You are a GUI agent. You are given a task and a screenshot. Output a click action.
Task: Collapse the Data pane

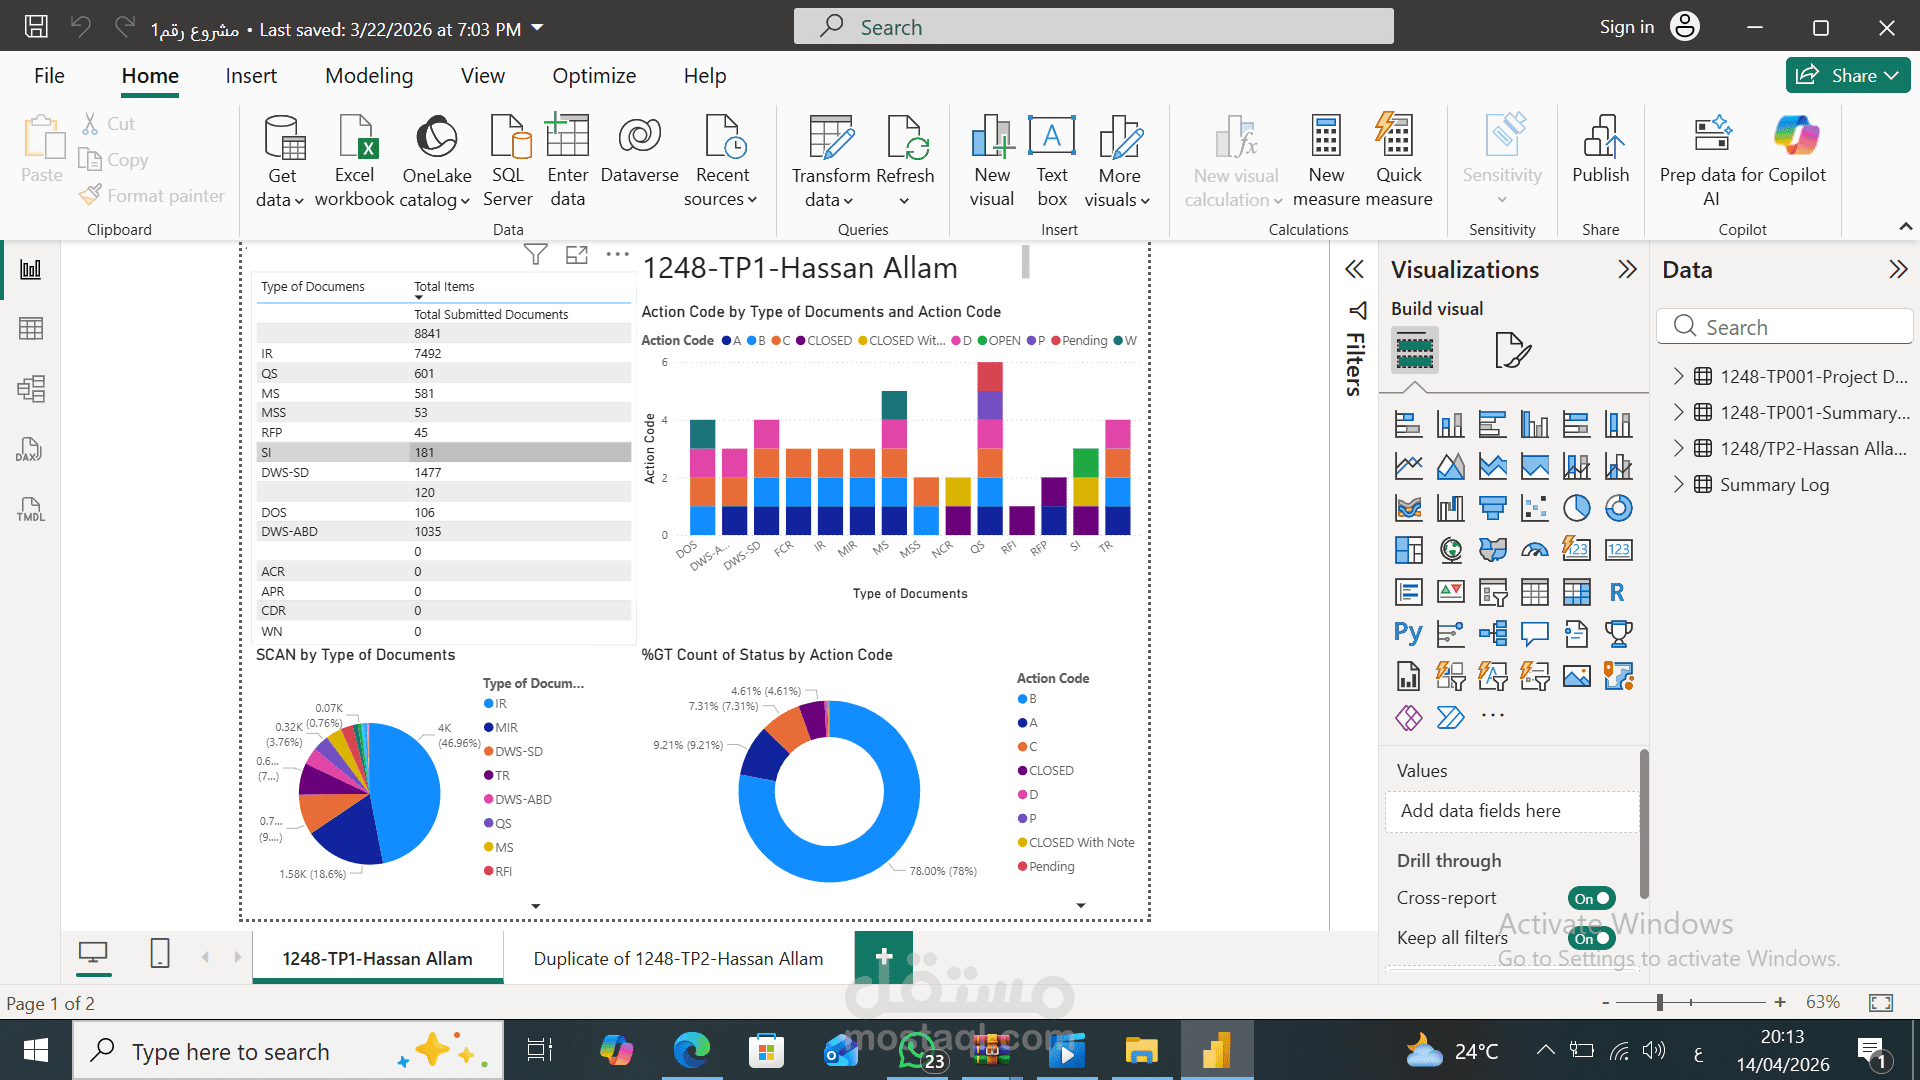pos(1898,269)
